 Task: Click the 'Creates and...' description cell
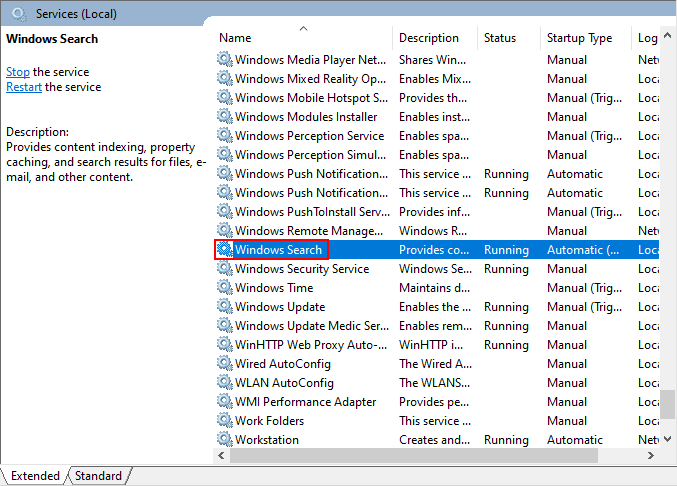pyautogui.click(x=434, y=439)
